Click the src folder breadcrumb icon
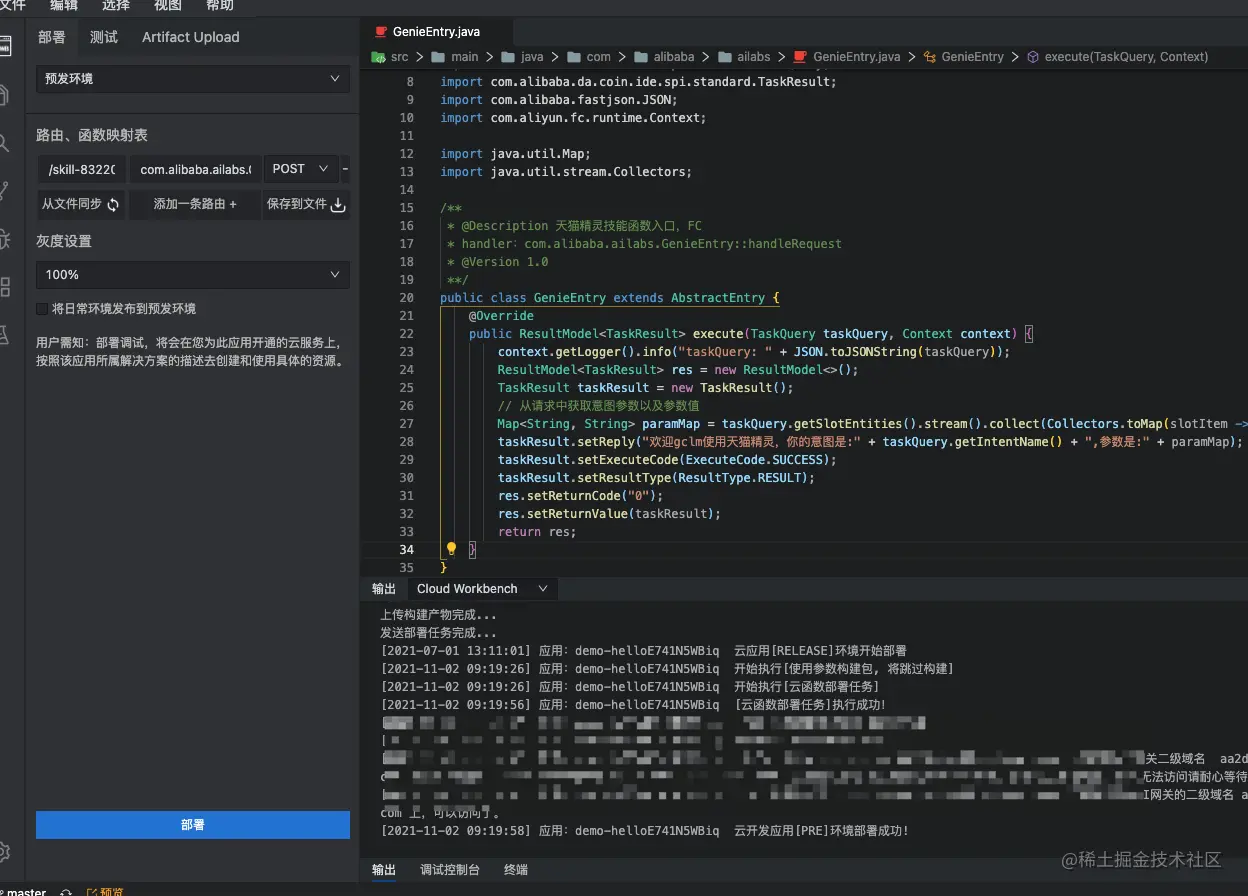The width and height of the screenshot is (1248, 896). pos(379,57)
